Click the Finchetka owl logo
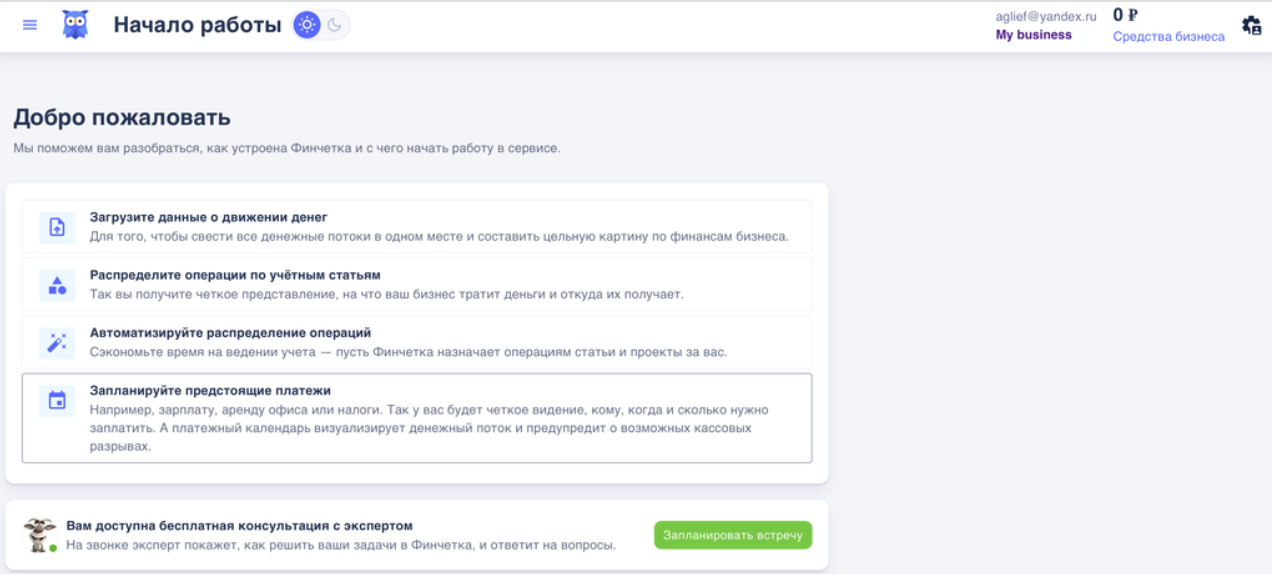 click(x=75, y=25)
